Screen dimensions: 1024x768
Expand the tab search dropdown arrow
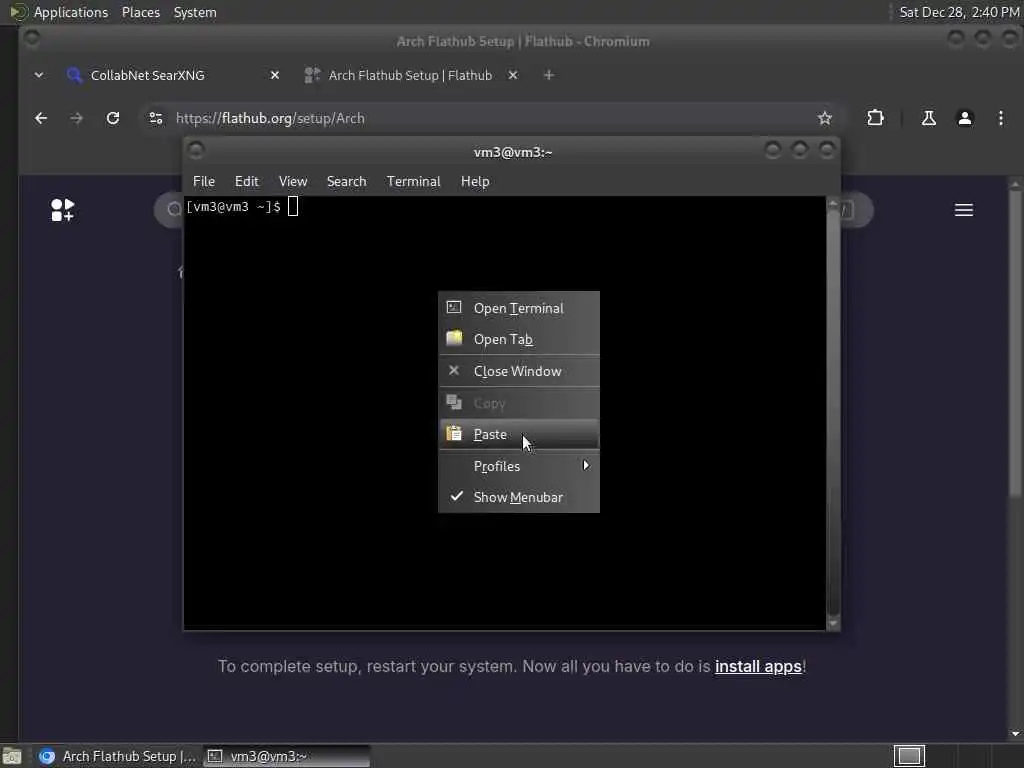tap(39, 75)
